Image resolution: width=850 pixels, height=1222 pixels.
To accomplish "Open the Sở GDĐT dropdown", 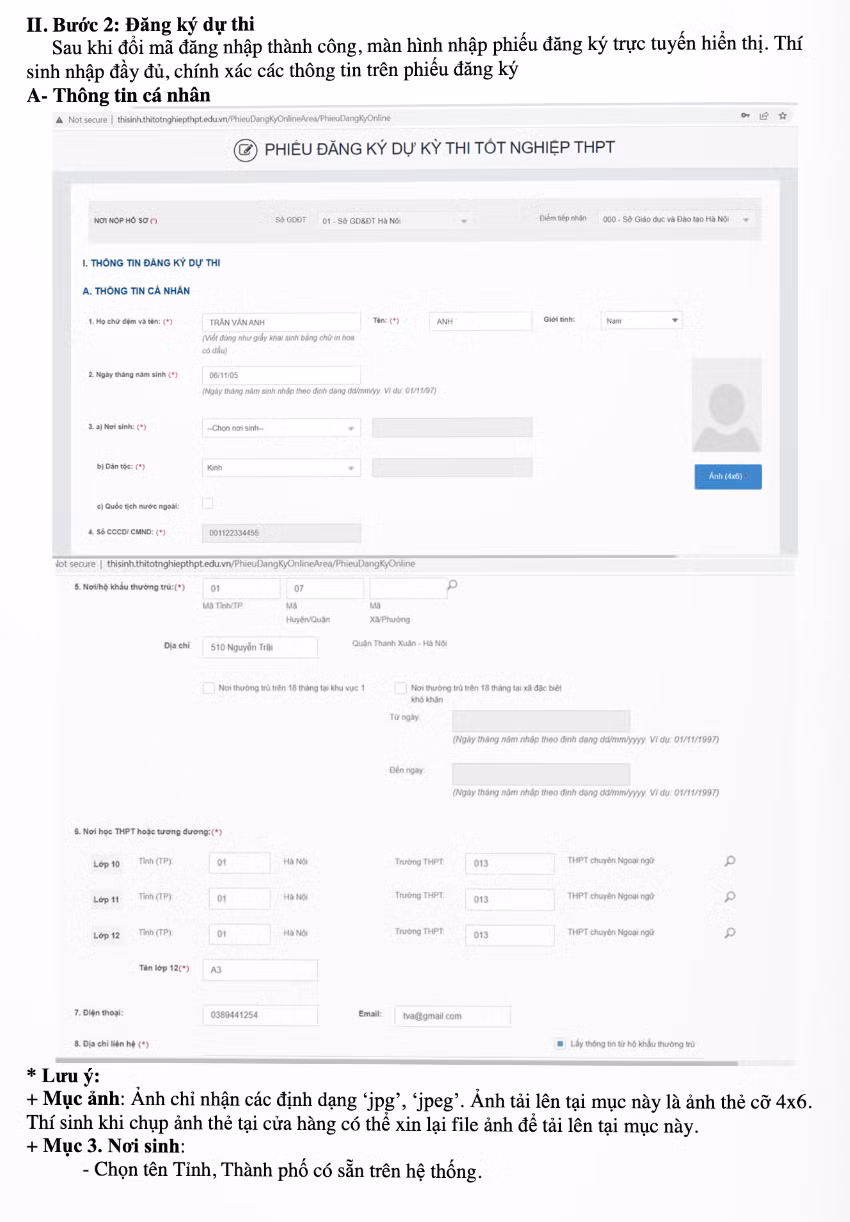I will tap(395, 220).
